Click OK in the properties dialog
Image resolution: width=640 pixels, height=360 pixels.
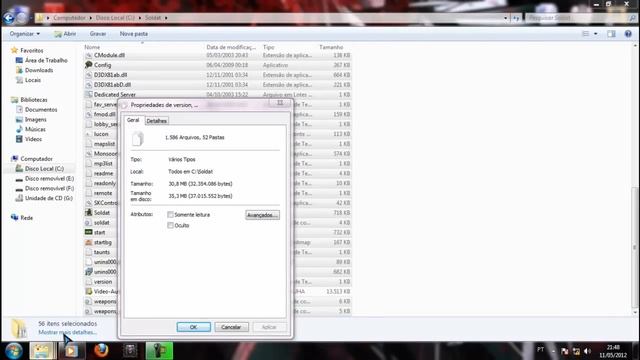pos(193,327)
